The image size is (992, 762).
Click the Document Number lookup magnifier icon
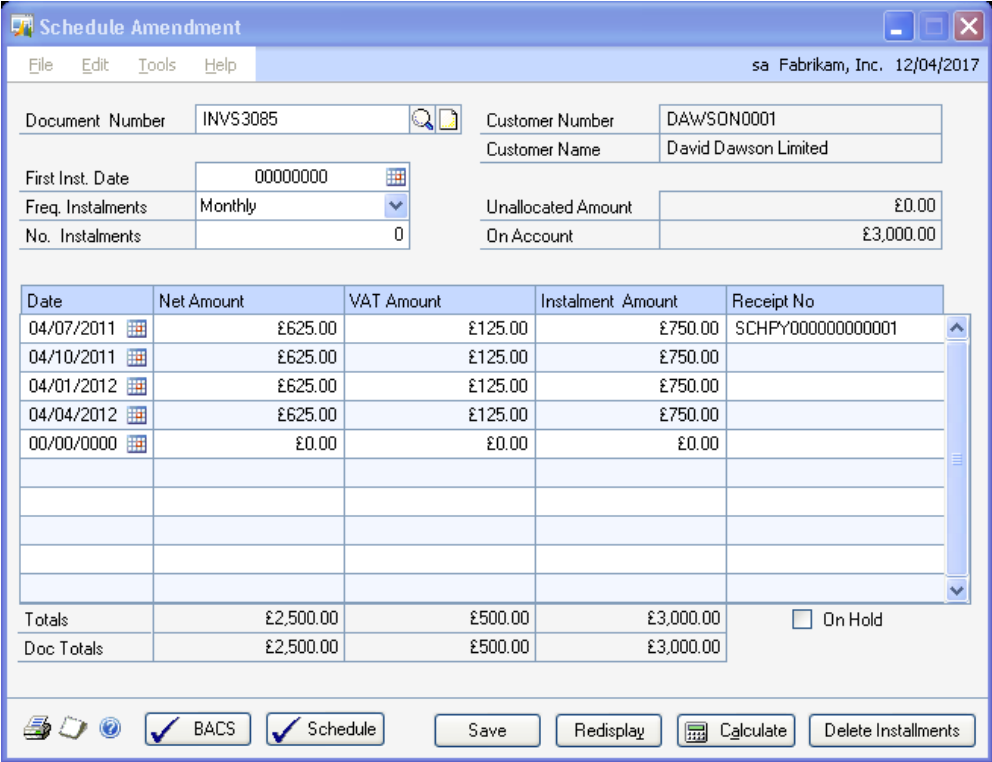[422, 120]
